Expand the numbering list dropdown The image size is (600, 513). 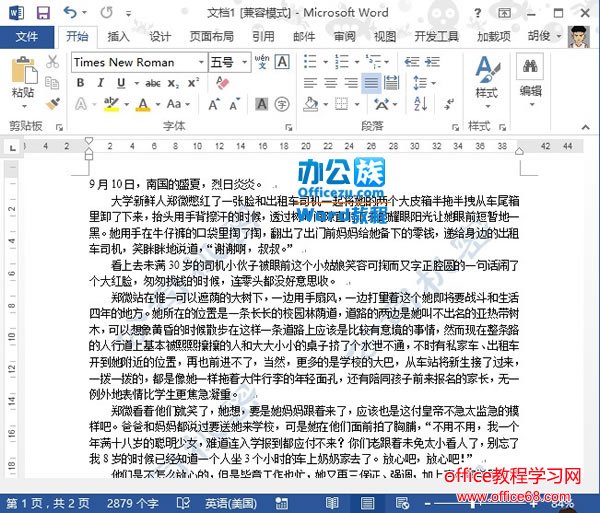click(357, 62)
